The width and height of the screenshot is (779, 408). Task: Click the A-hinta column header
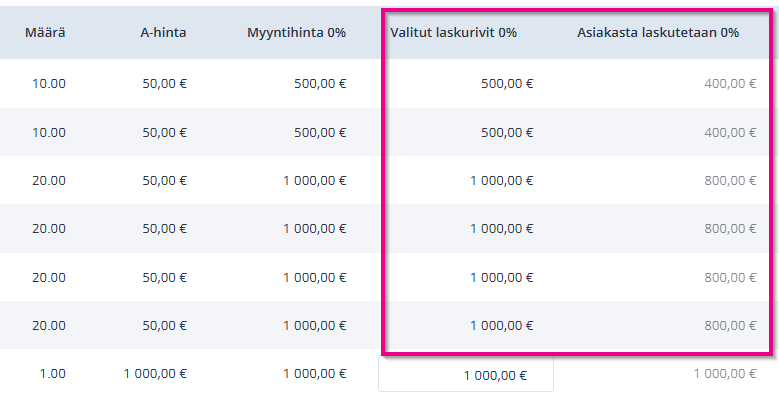(x=163, y=32)
